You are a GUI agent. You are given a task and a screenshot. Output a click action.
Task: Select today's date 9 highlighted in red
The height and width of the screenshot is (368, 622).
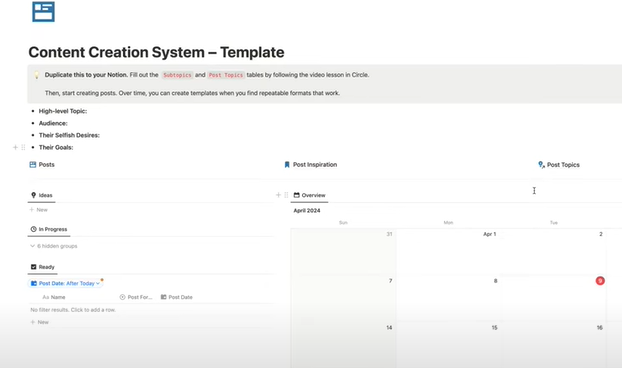pos(600,281)
